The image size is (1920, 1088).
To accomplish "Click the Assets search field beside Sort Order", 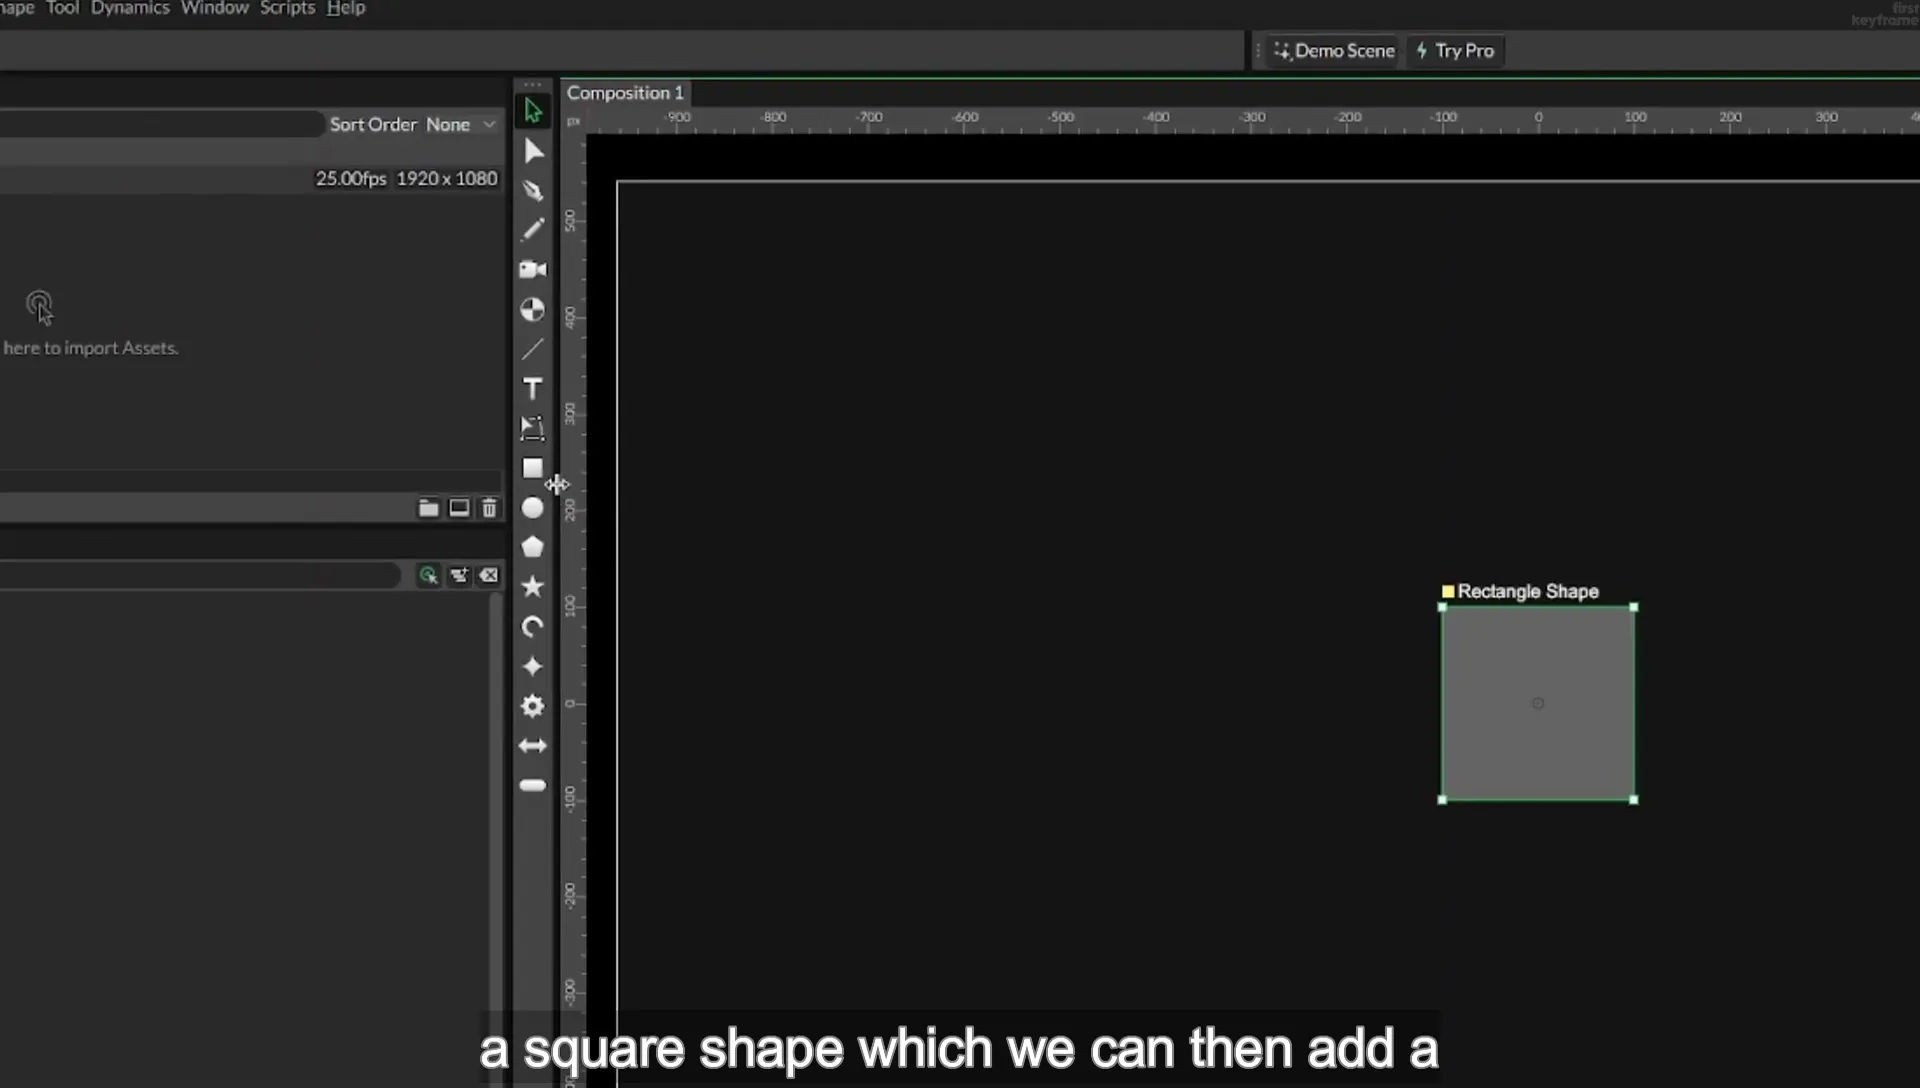I will coord(160,124).
